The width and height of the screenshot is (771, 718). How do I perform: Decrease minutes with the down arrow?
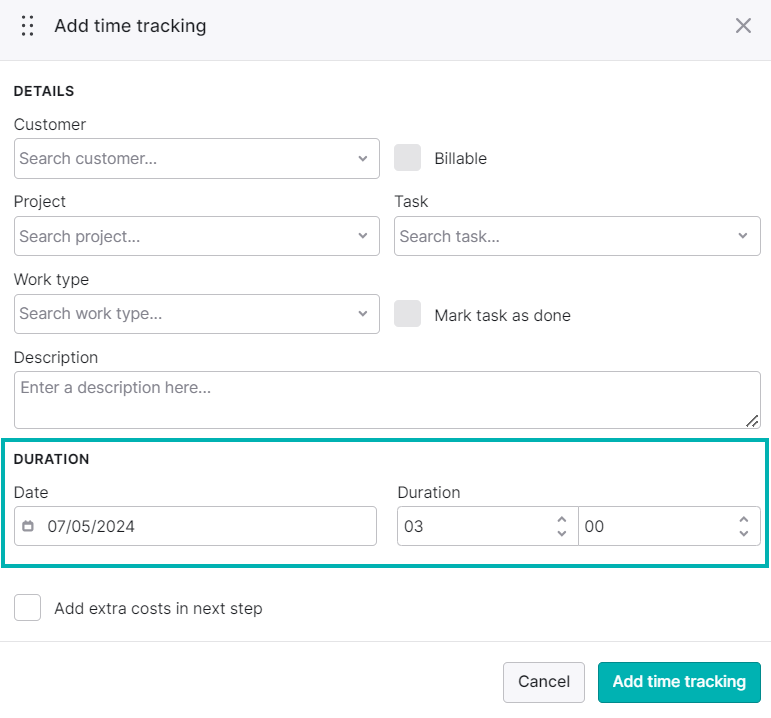point(743,533)
